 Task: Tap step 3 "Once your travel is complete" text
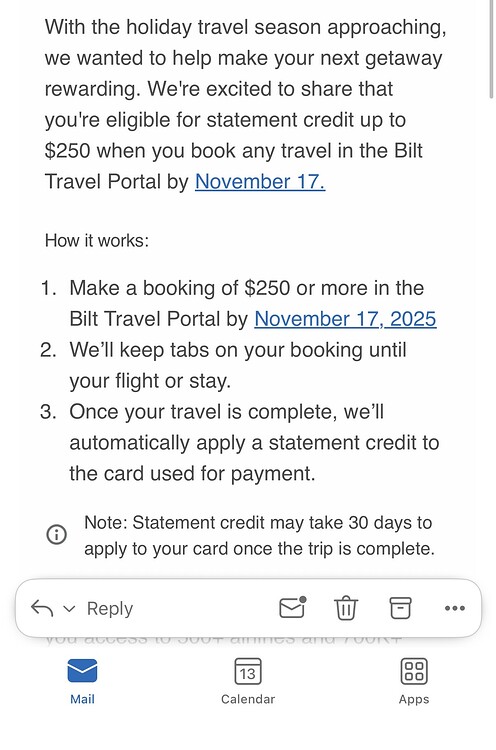(254, 442)
